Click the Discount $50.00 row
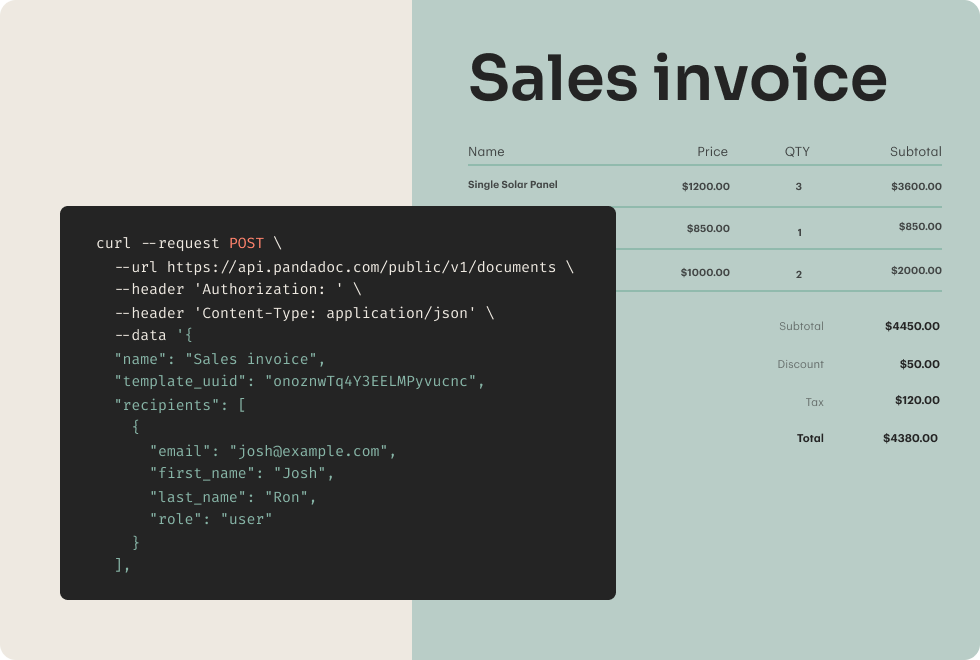The width and height of the screenshot is (980, 660). tap(860, 363)
